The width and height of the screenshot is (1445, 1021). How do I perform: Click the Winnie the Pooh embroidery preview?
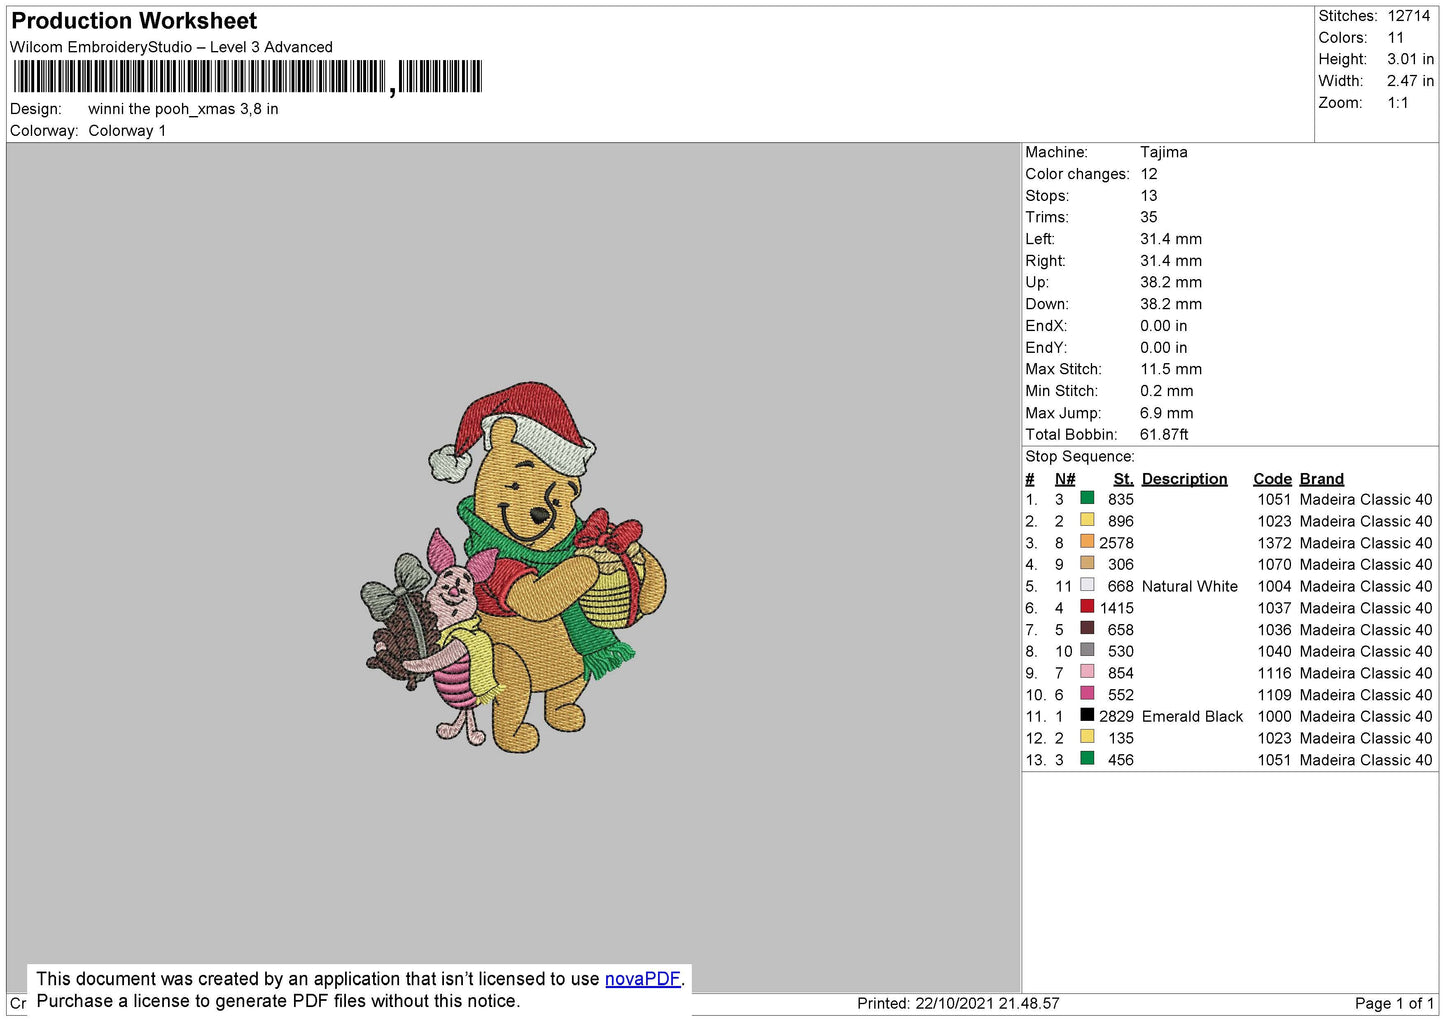click(513, 567)
